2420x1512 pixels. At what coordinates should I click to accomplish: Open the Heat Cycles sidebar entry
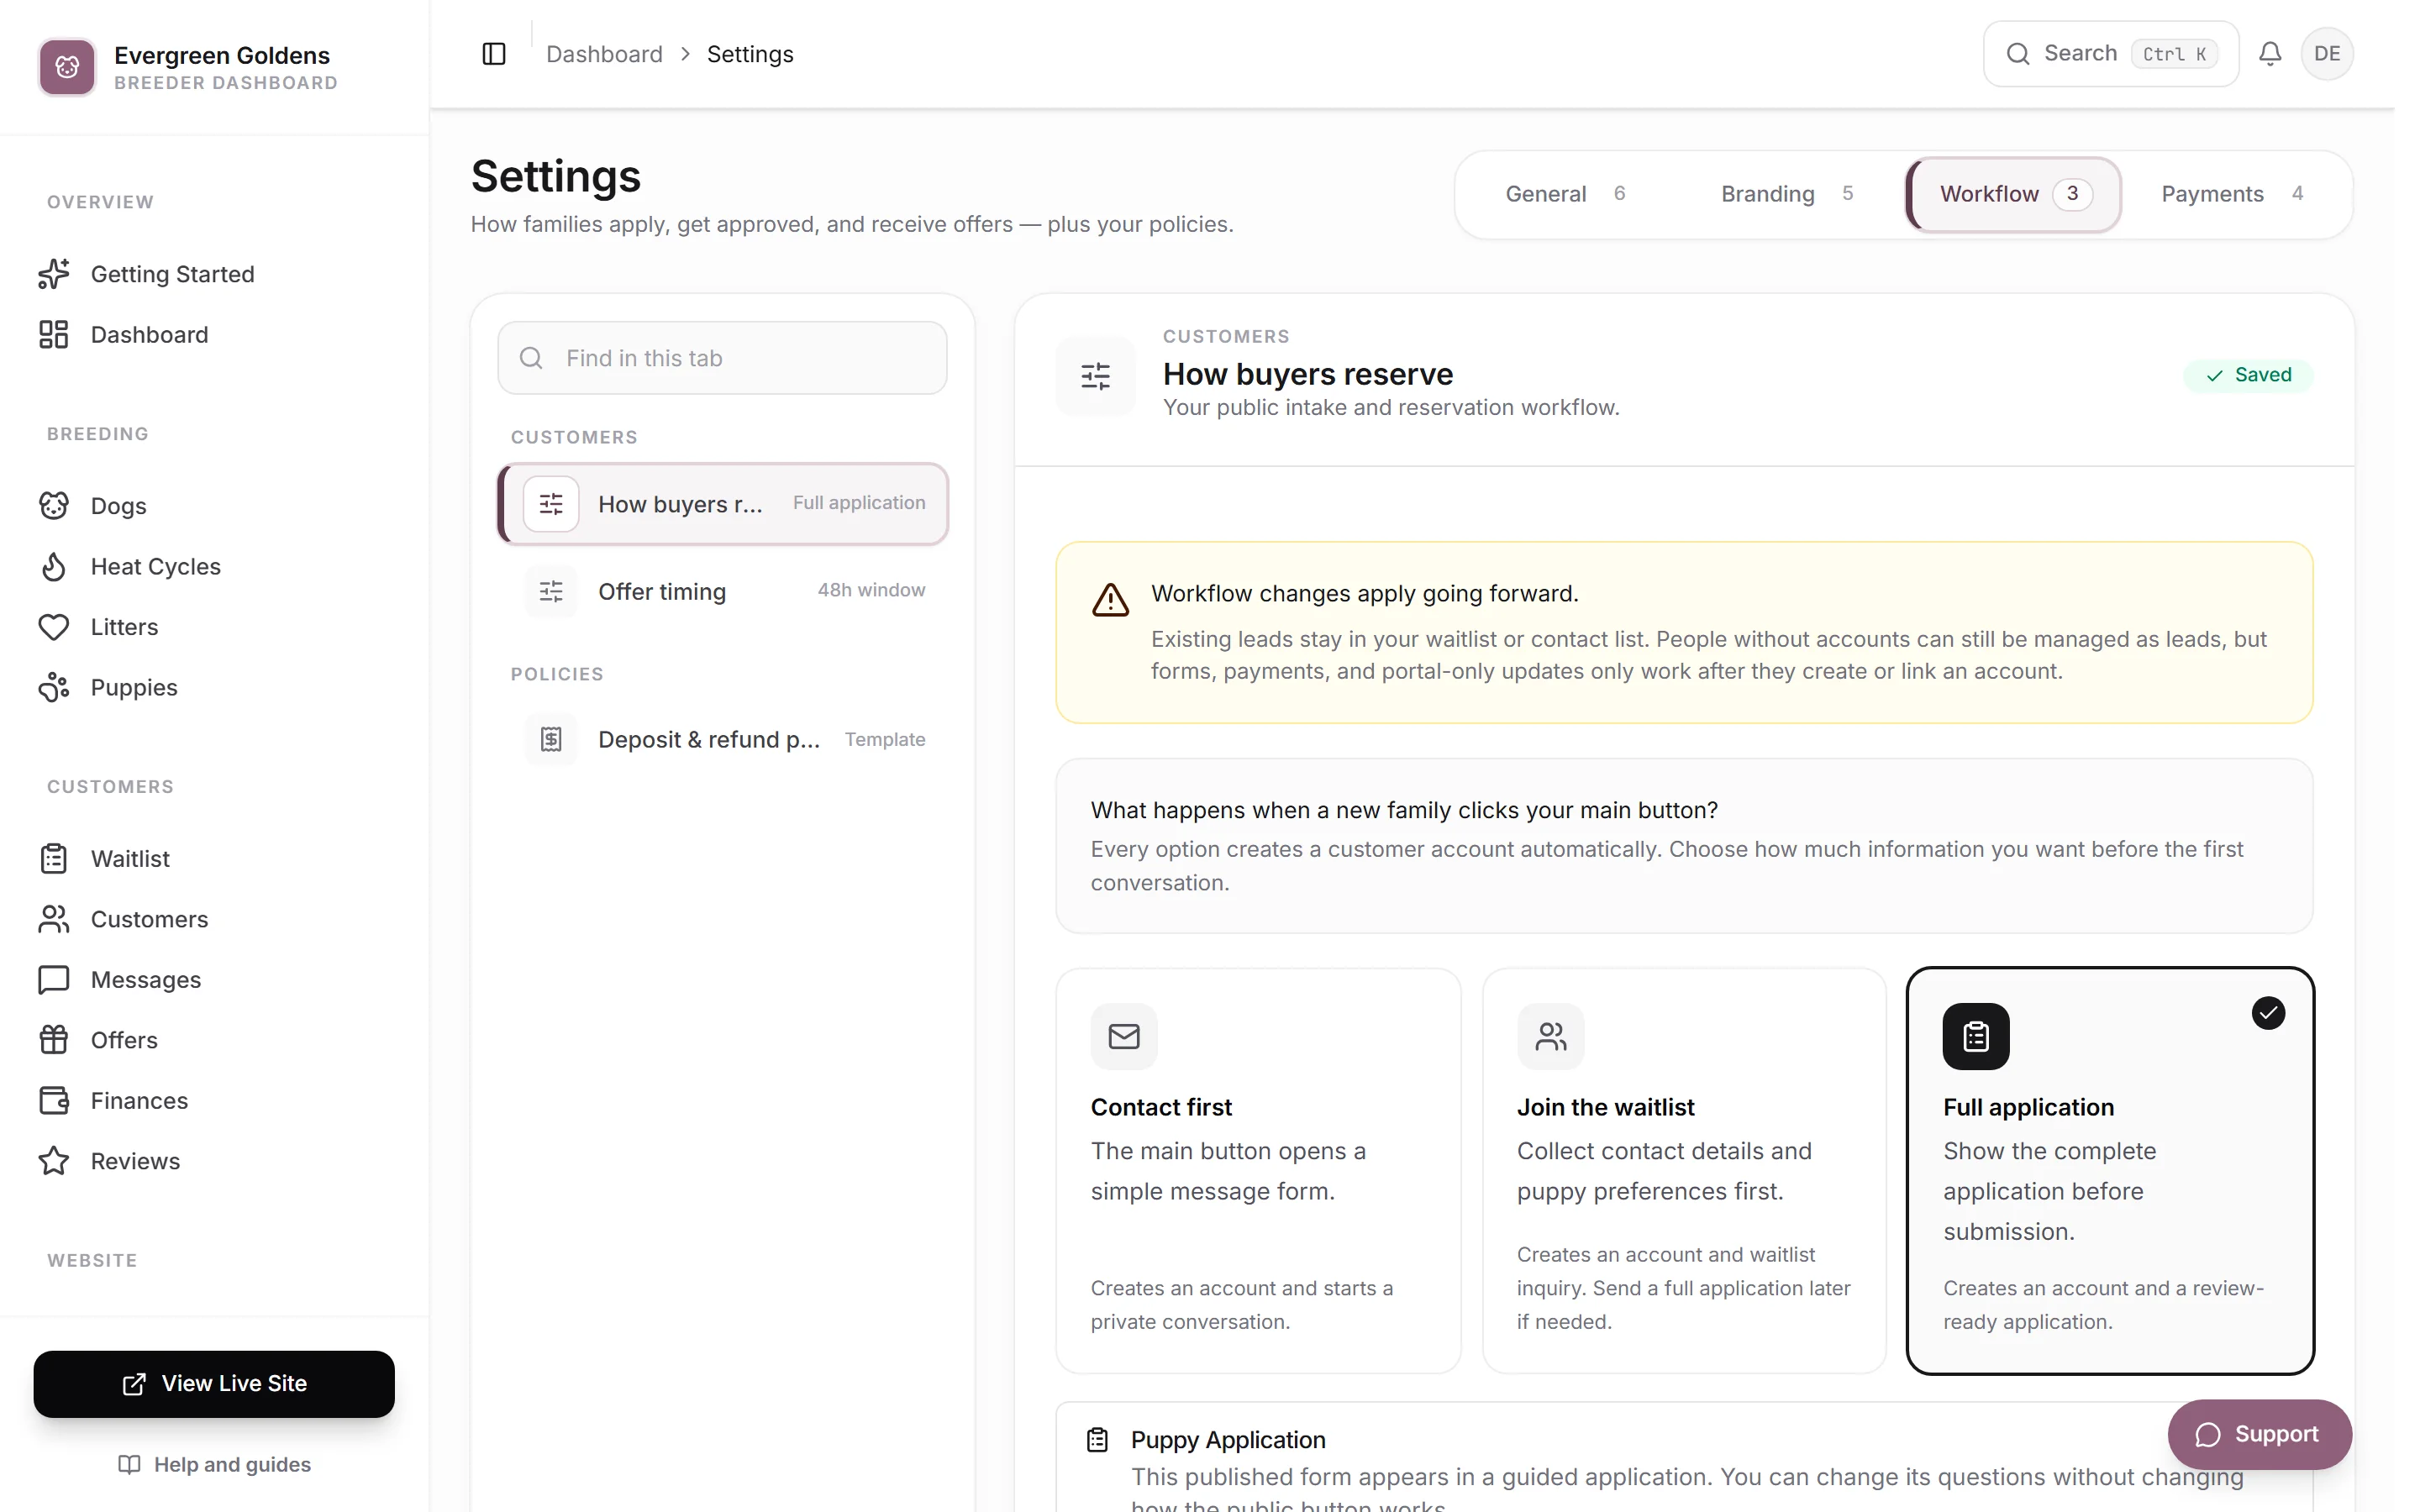(x=214, y=567)
